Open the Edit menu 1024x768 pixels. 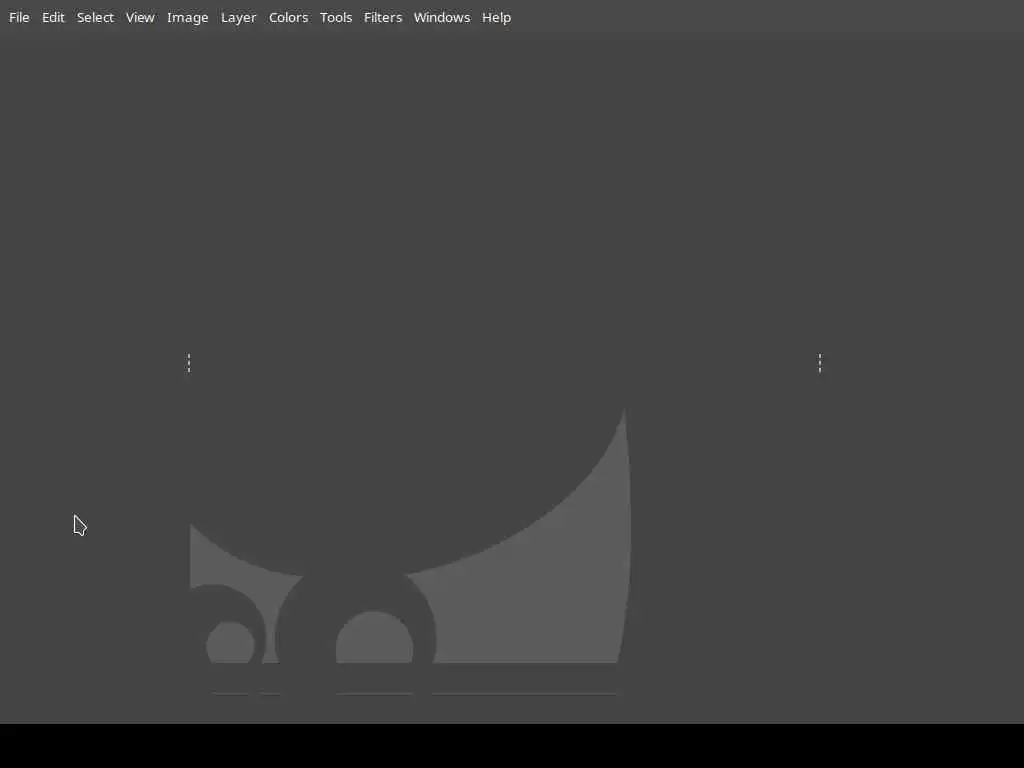[x=53, y=18]
